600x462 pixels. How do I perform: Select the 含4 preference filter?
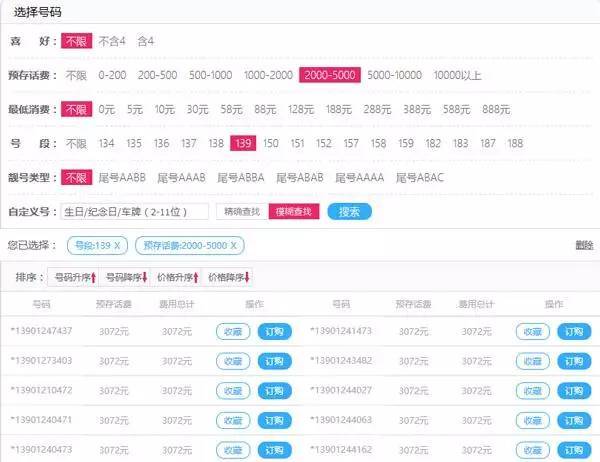[146, 41]
